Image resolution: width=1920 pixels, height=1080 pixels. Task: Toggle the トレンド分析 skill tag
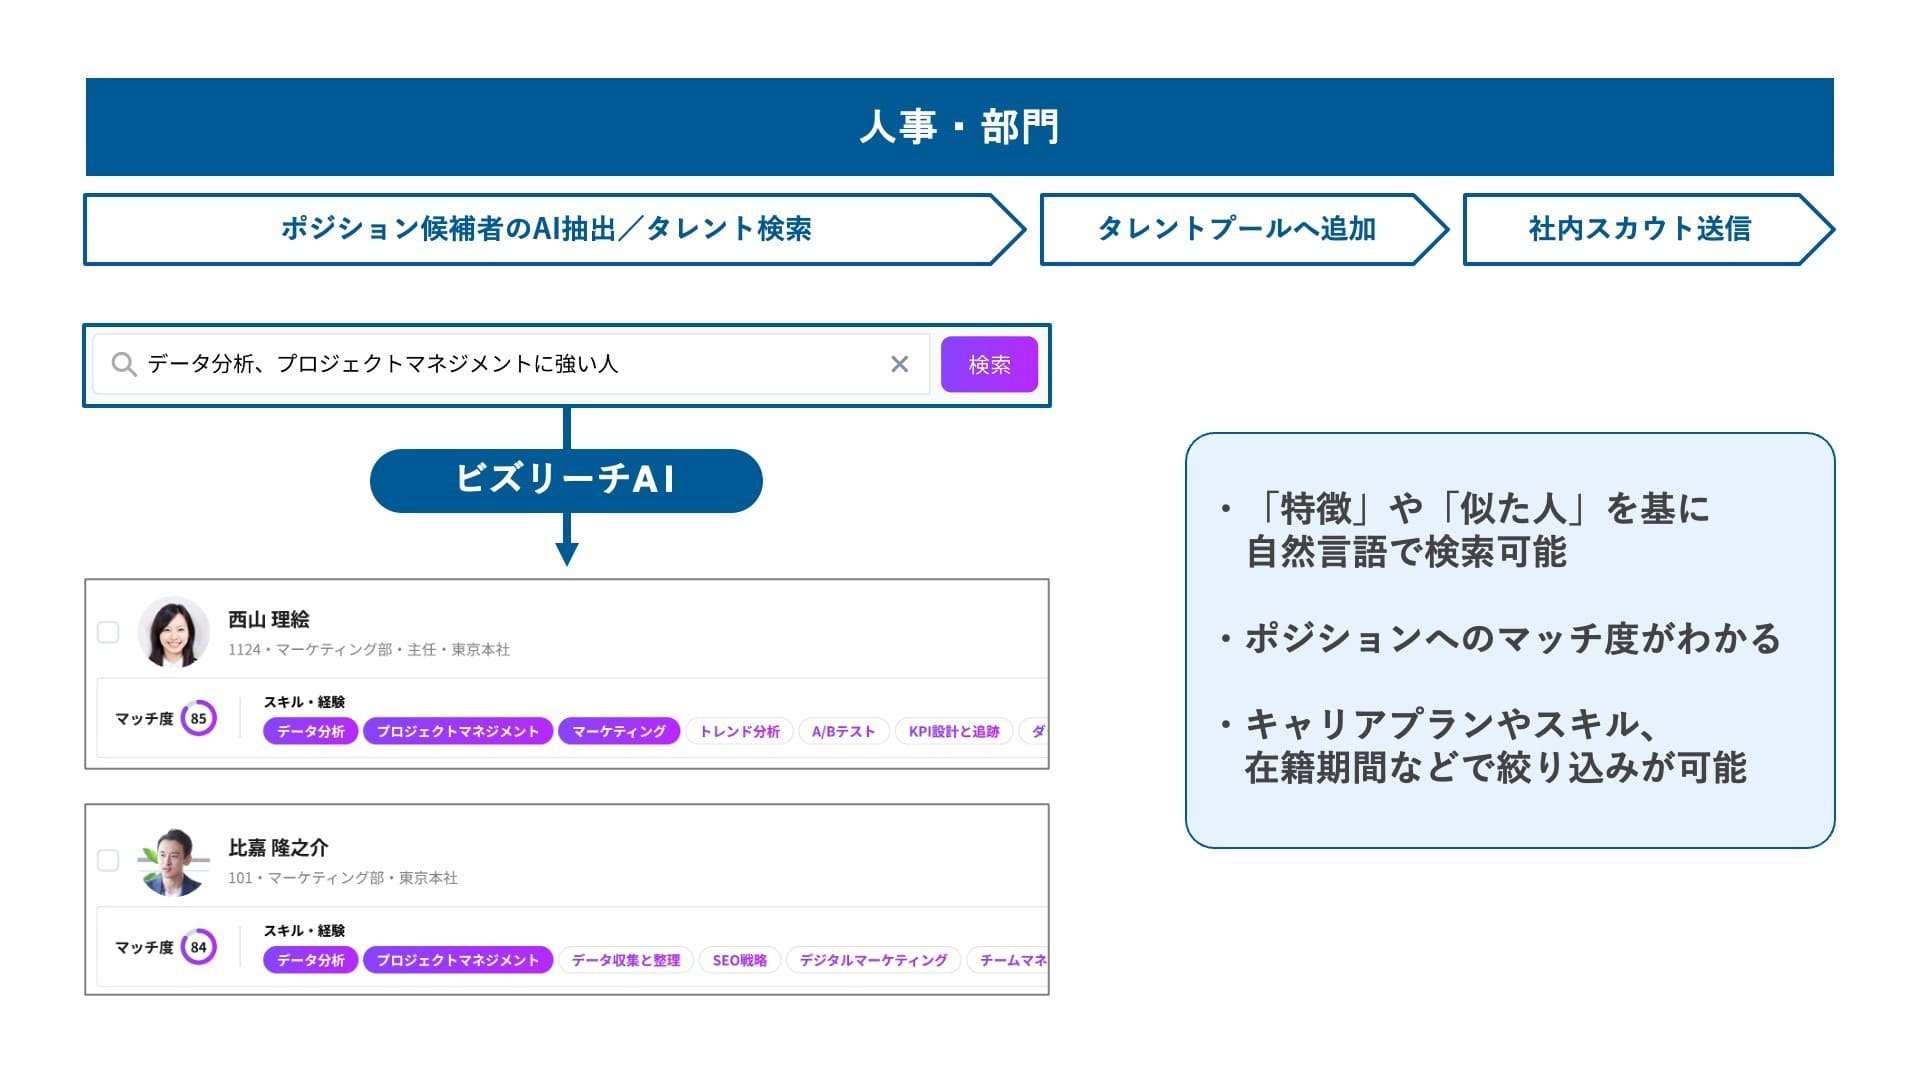pos(739,731)
